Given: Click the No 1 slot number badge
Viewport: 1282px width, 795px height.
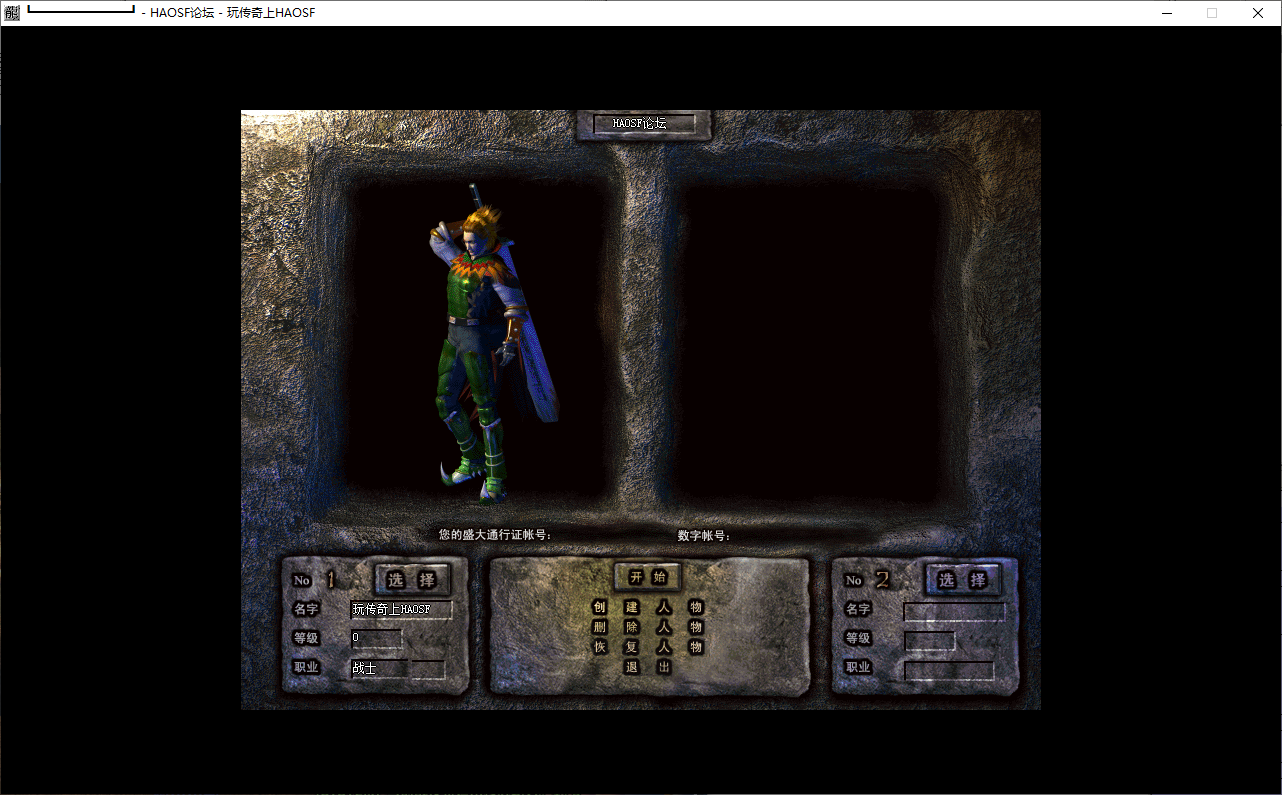Looking at the screenshot, I should point(314,580).
